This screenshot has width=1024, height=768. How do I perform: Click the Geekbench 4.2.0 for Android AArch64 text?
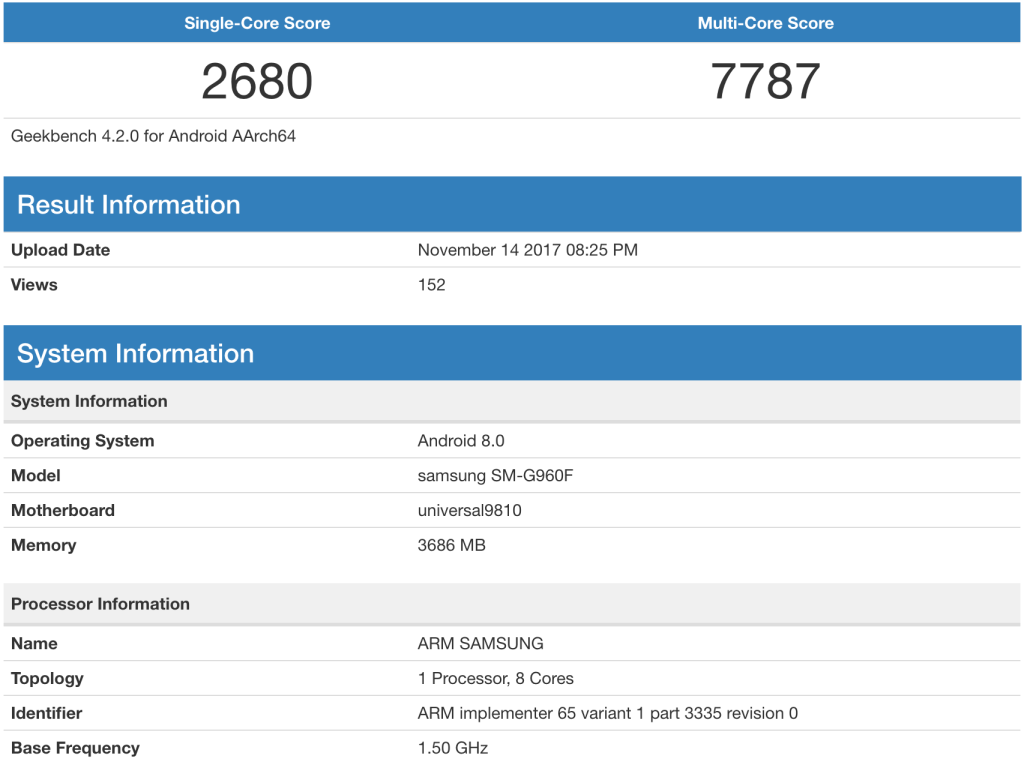153,136
